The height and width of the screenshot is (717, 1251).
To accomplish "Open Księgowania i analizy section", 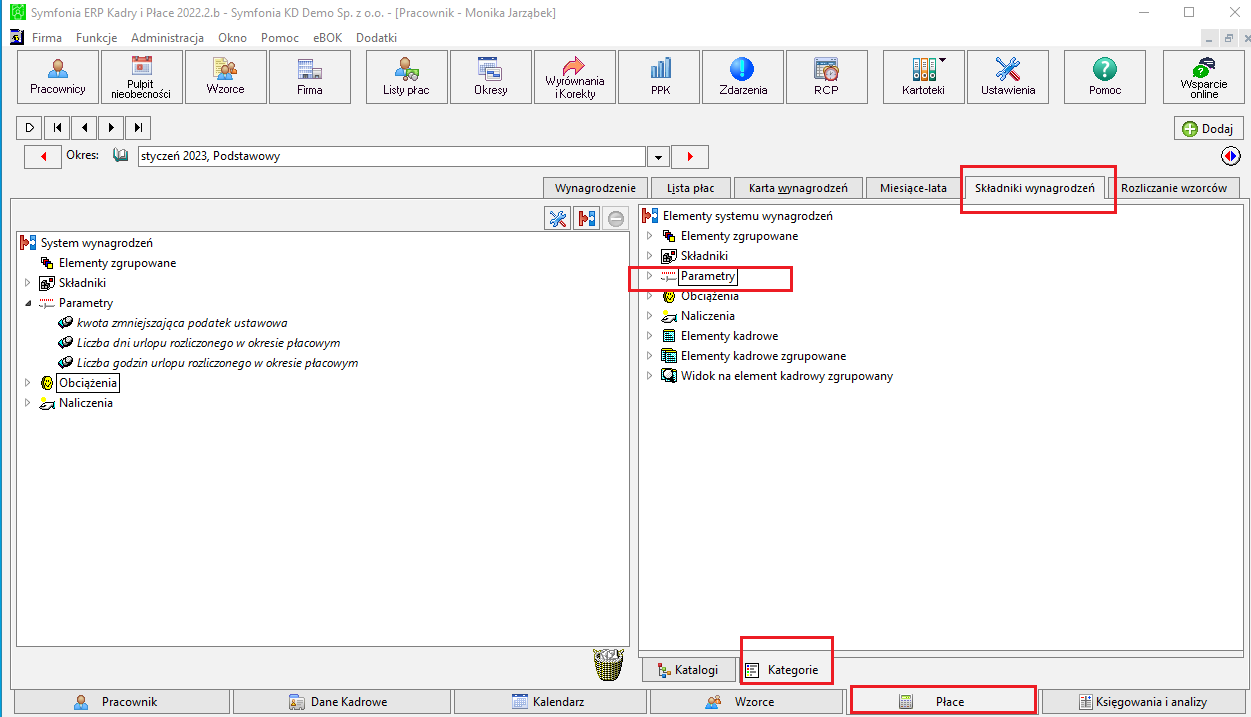I will coord(1142,702).
